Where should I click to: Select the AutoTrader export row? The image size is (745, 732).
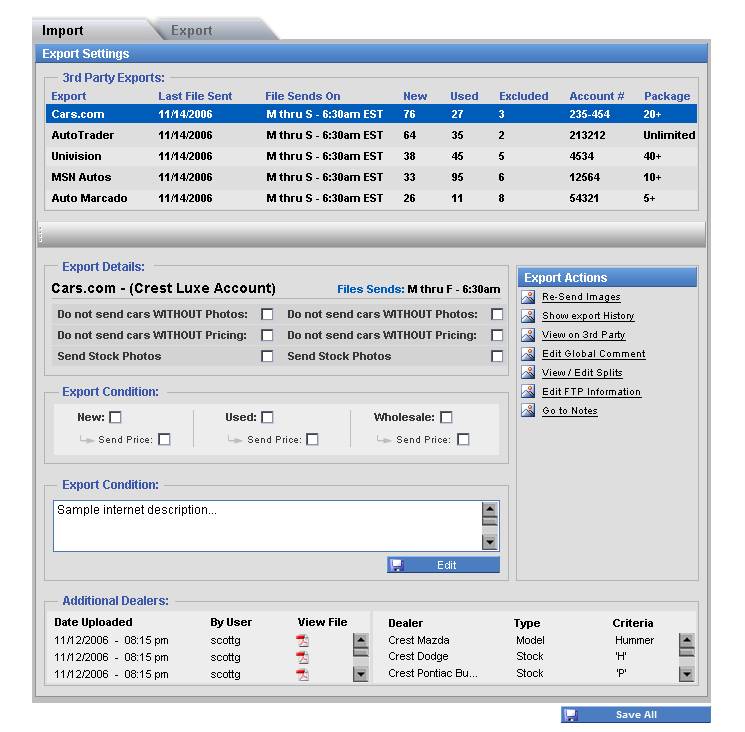[x=372, y=135]
